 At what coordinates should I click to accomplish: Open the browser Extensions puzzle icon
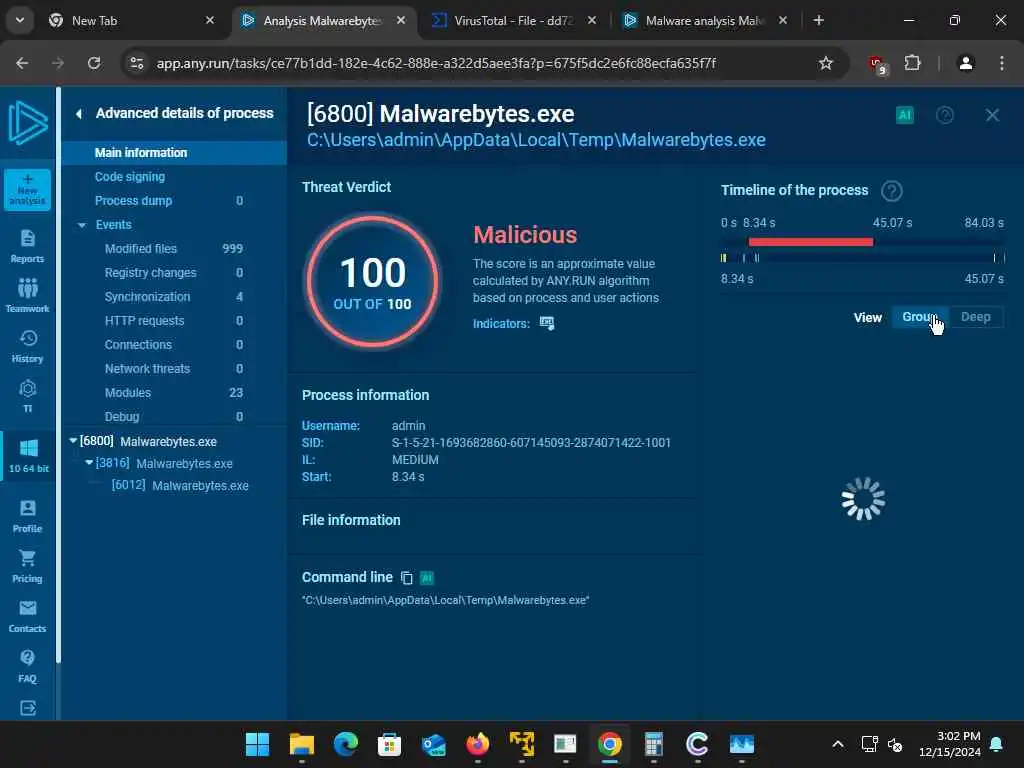pyautogui.click(x=912, y=63)
